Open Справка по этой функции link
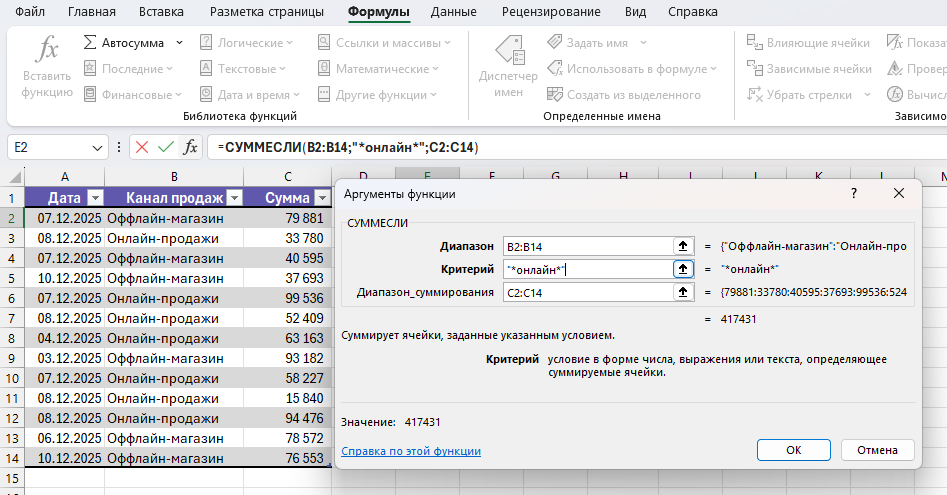947x495 pixels. pyautogui.click(x=411, y=451)
